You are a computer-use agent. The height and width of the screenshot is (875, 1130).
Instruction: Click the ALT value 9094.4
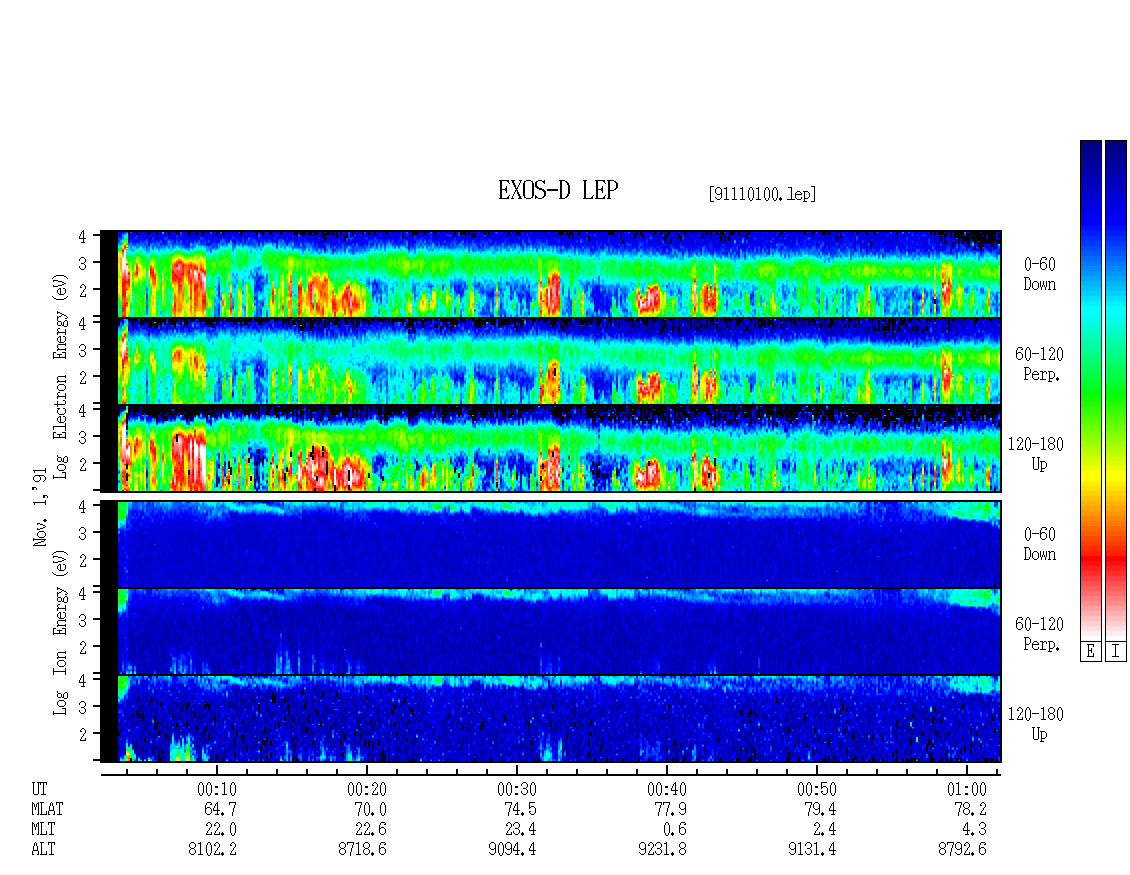[x=512, y=850]
